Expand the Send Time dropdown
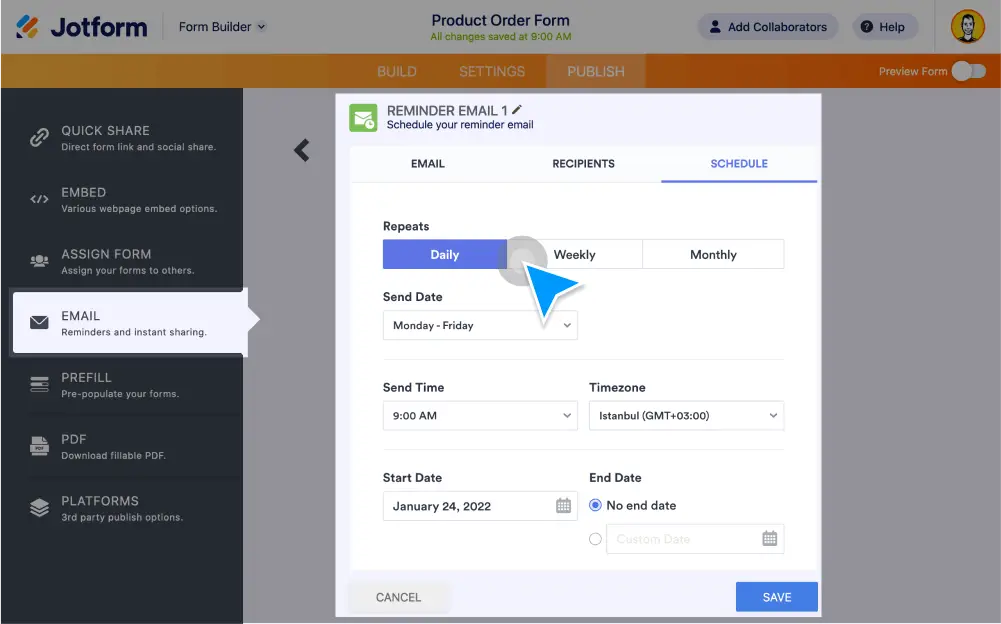 480,415
